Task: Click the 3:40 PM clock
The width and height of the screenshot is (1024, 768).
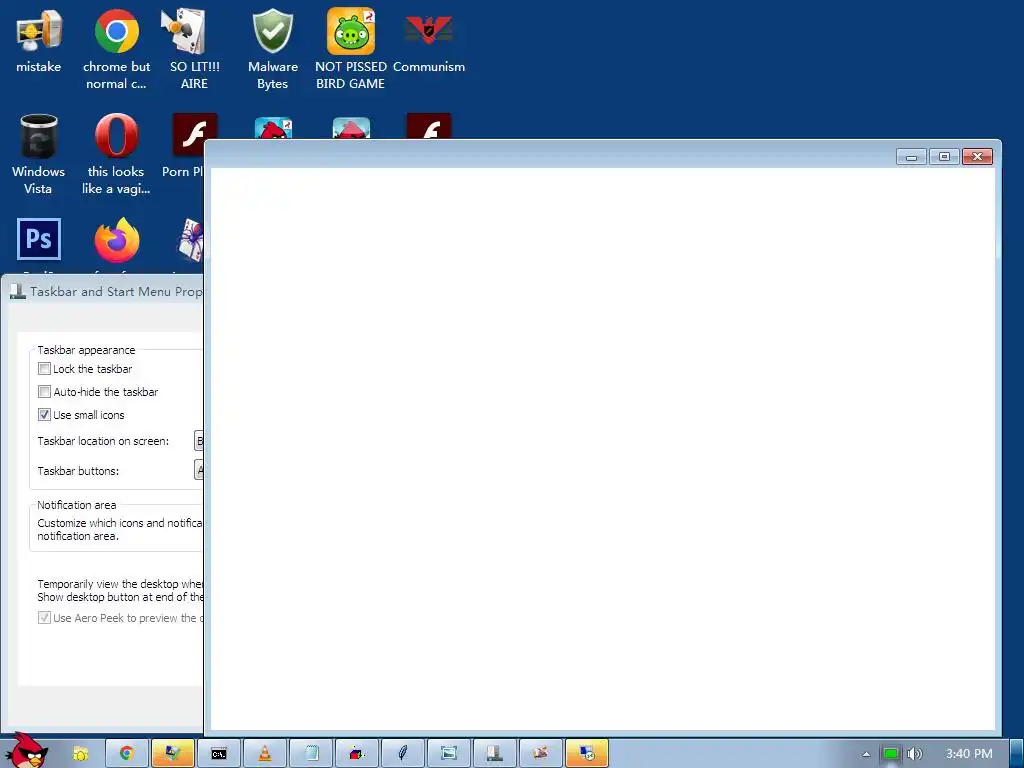Action: (x=968, y=754)
